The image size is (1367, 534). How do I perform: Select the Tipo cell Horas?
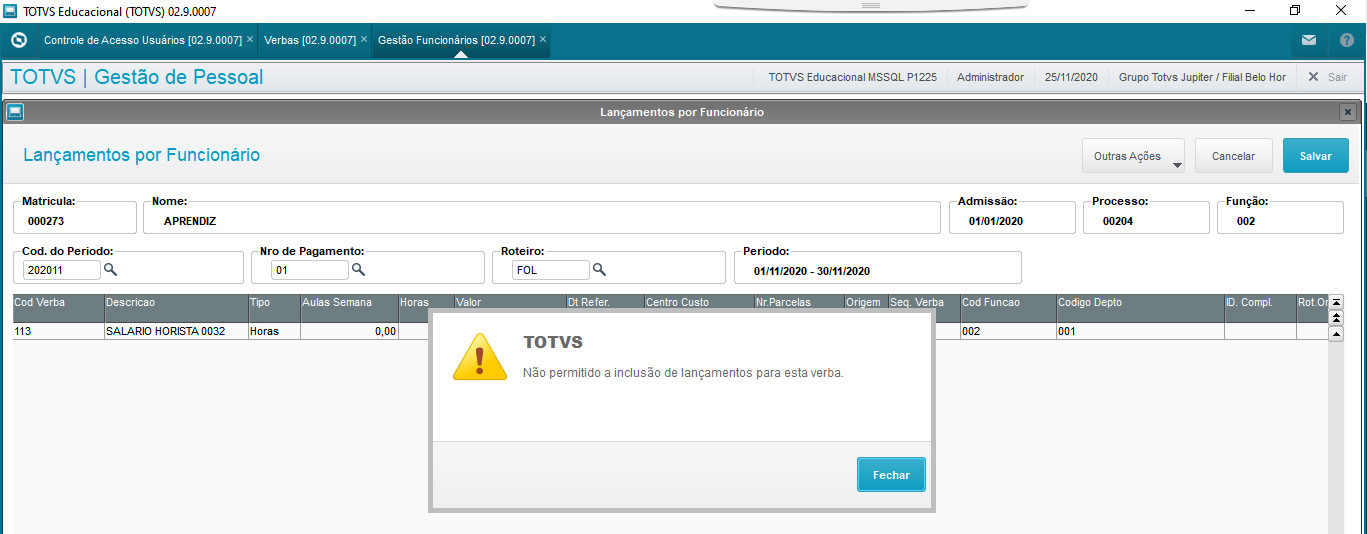[273, 331]
